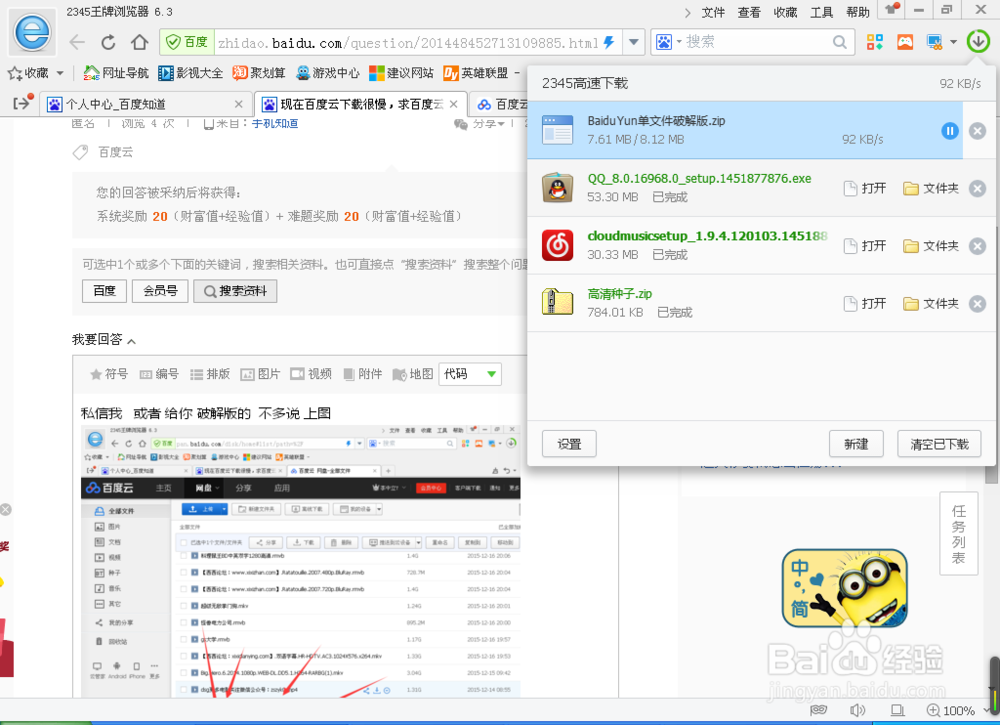This screenshot has width=1000, height=725.
Task: Go back to the previous page
Action: pyautogui.click(x=77, y=43)
